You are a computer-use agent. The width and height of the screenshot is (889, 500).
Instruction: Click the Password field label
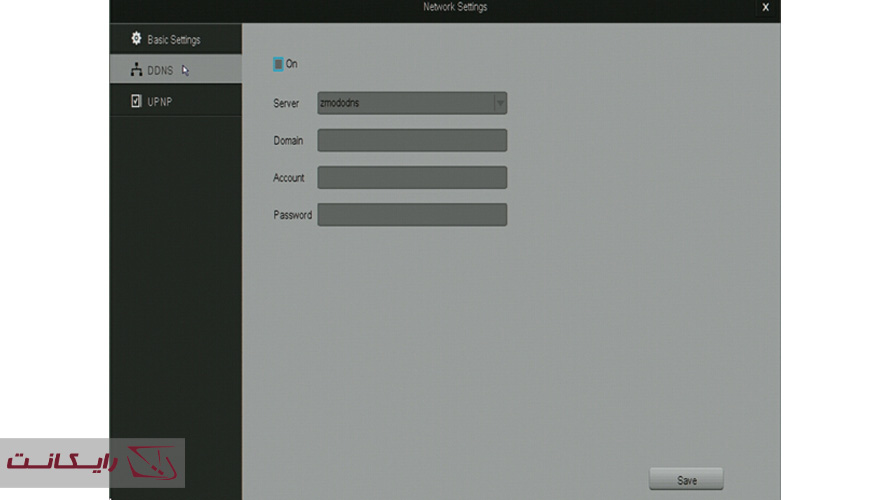[292, 215]
